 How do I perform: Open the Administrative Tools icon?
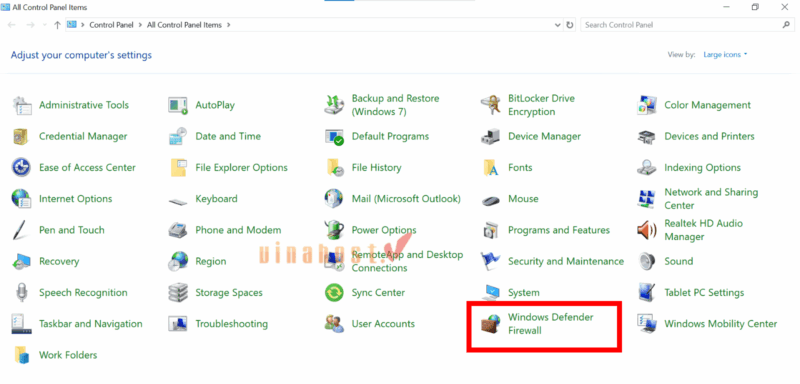coord(21,106)
